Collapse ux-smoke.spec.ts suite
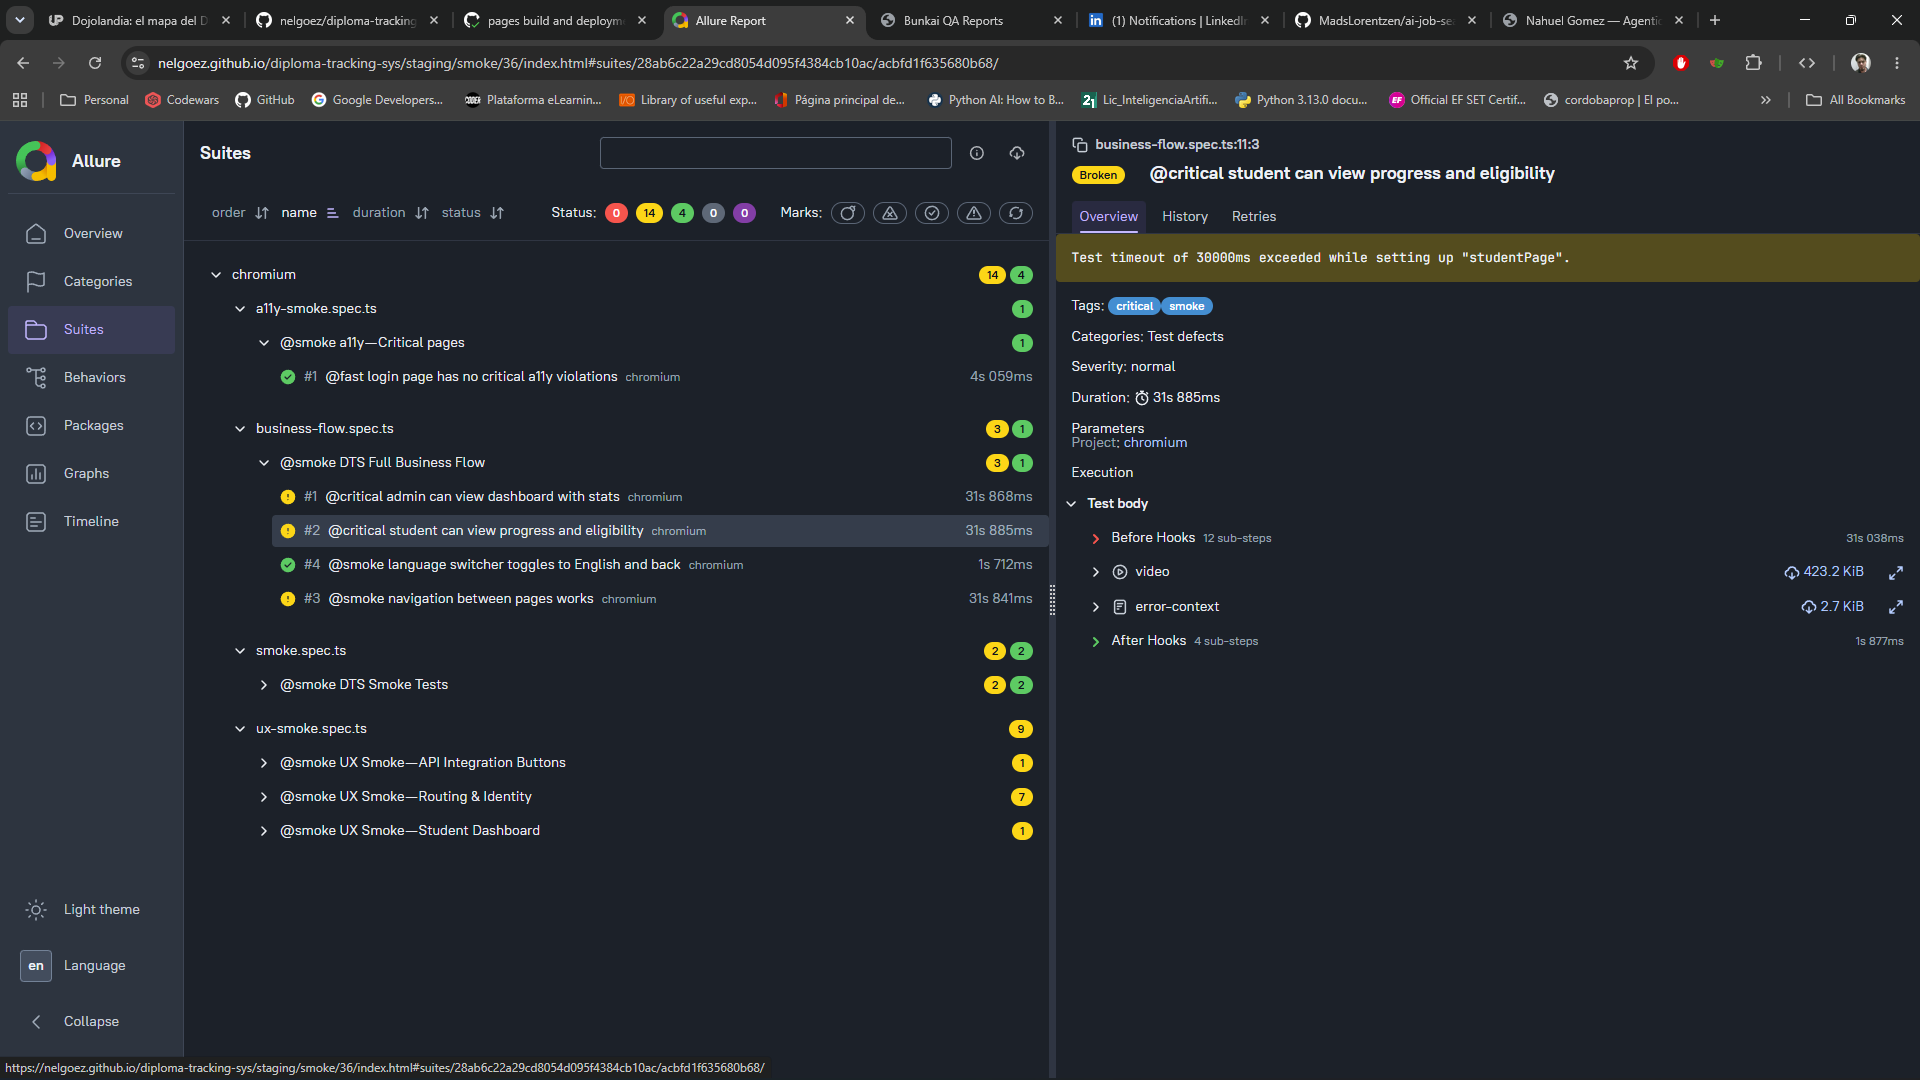 coord(240,729)
